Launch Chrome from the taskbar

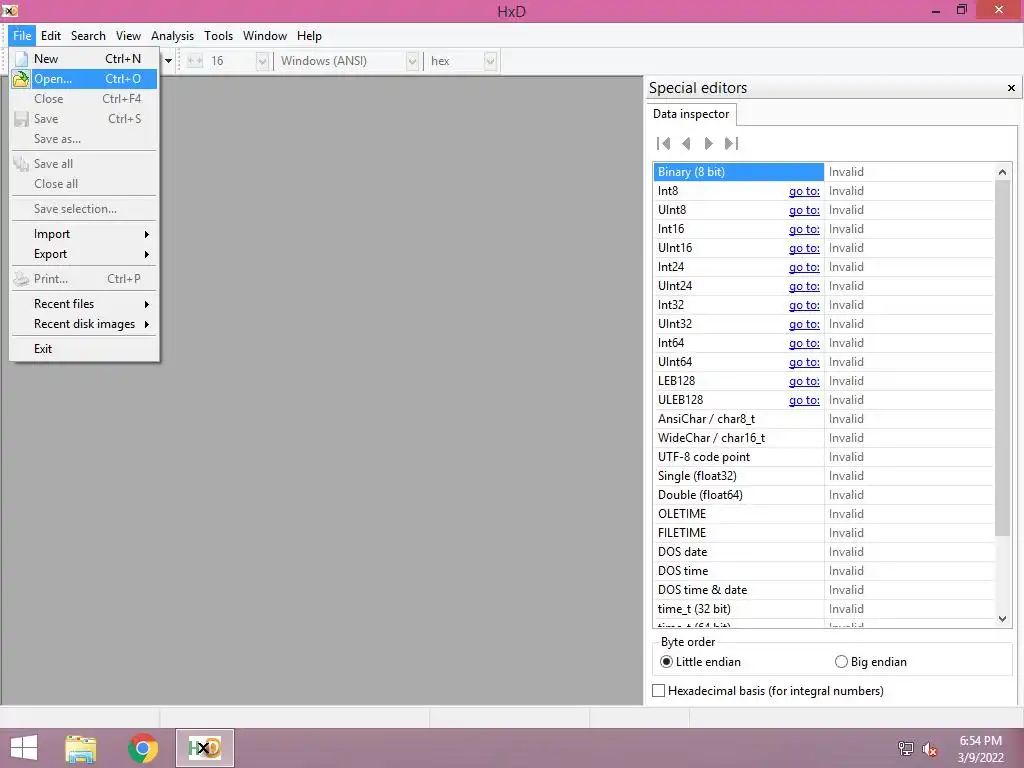[143, 748]
